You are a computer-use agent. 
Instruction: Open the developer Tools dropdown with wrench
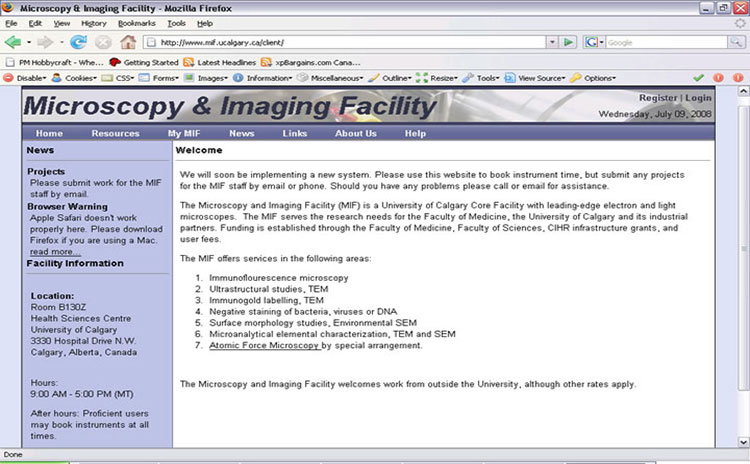click(x=481, y=78)
